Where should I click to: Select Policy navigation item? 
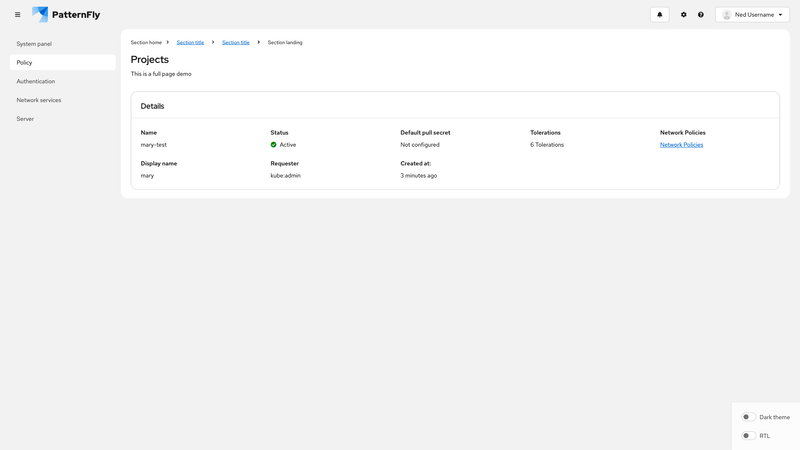tap(25, 63)
